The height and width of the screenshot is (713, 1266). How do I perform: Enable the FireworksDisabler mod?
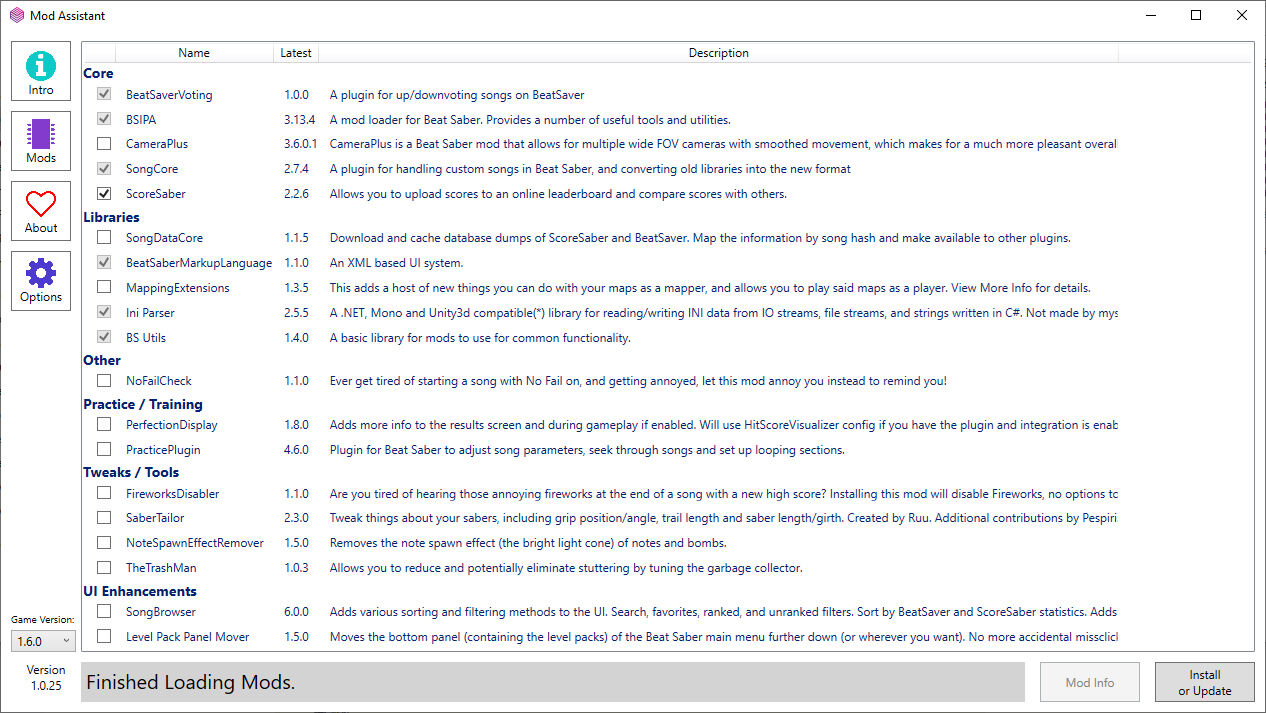[x=104, y=493]
